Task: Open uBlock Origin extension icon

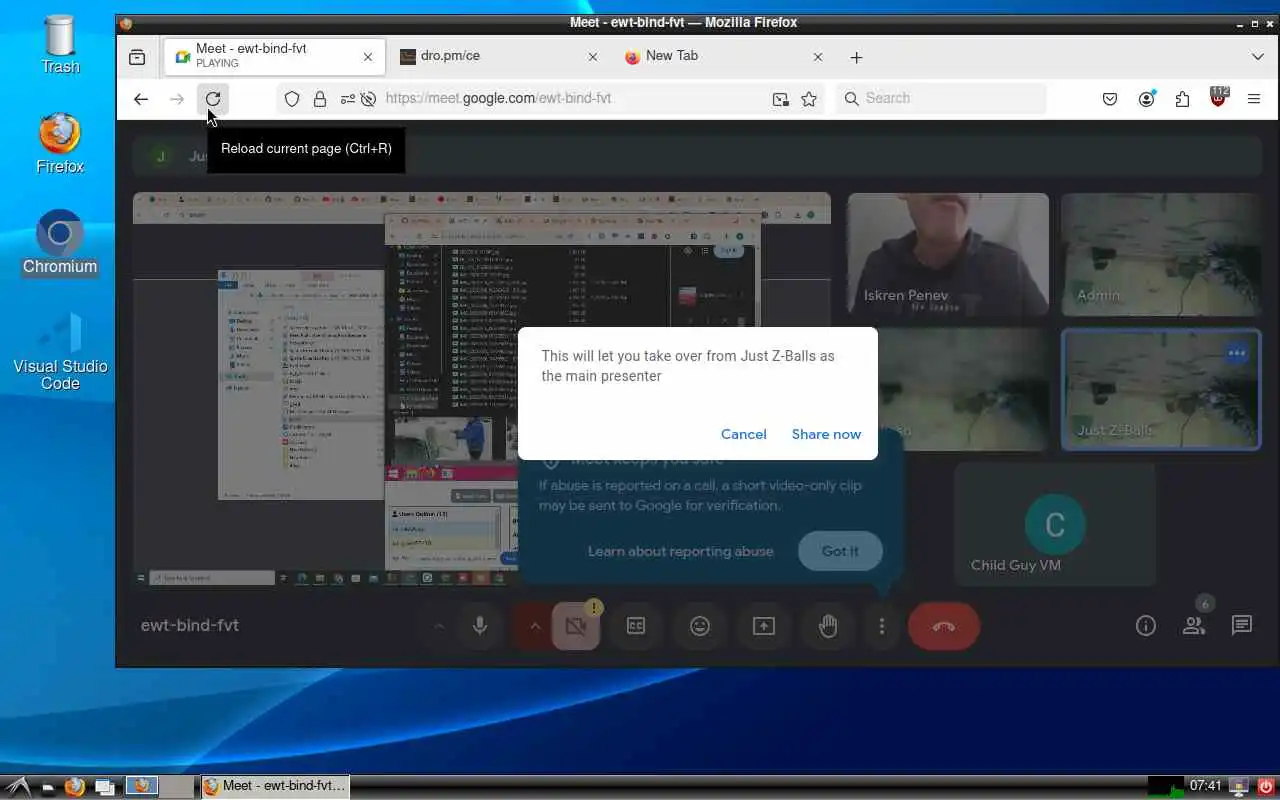Action: (x=1218, y=98)
